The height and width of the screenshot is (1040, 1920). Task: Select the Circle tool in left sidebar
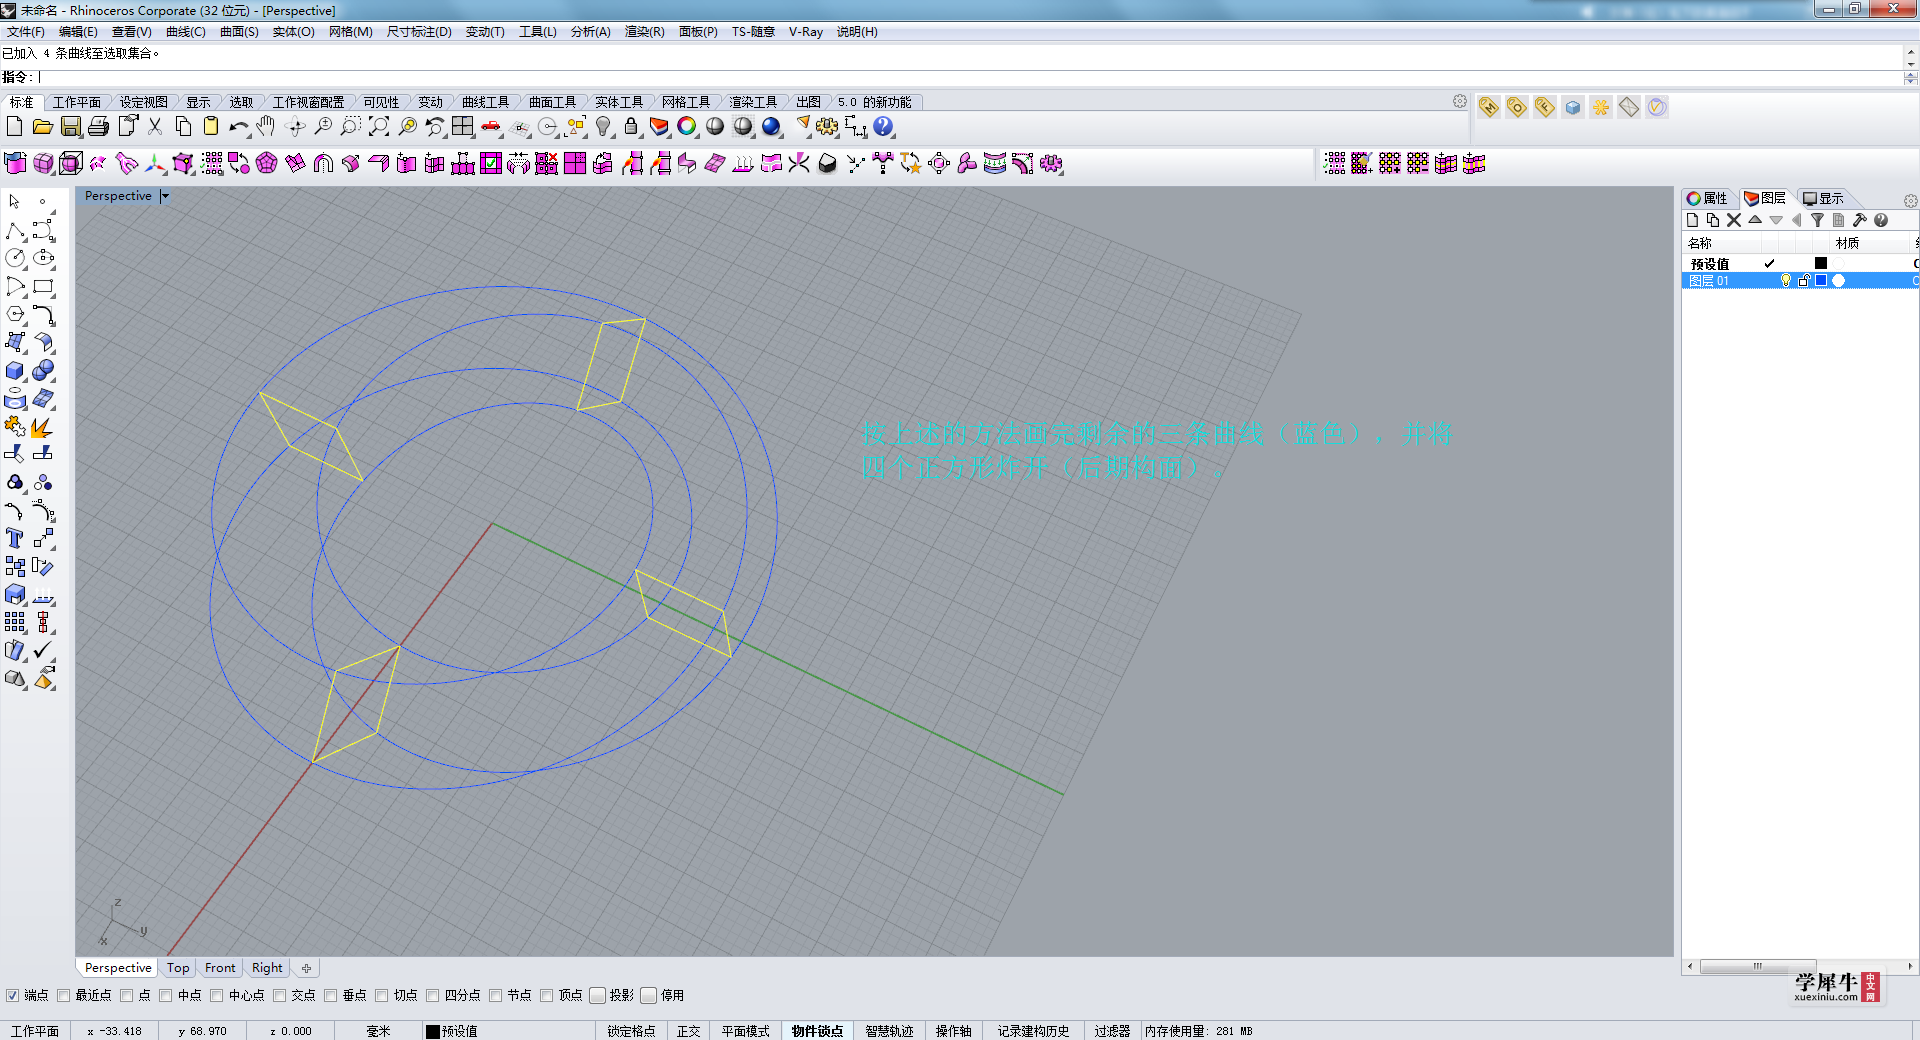coord(15,258)
